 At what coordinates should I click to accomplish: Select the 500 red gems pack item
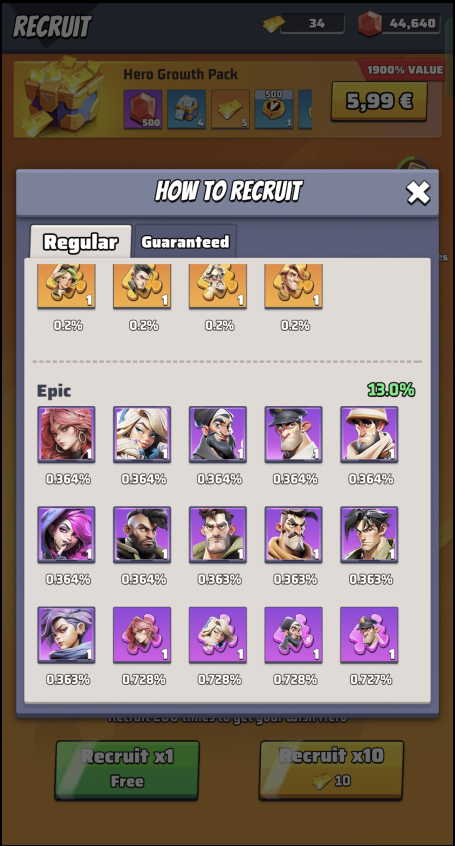(143, 110)
